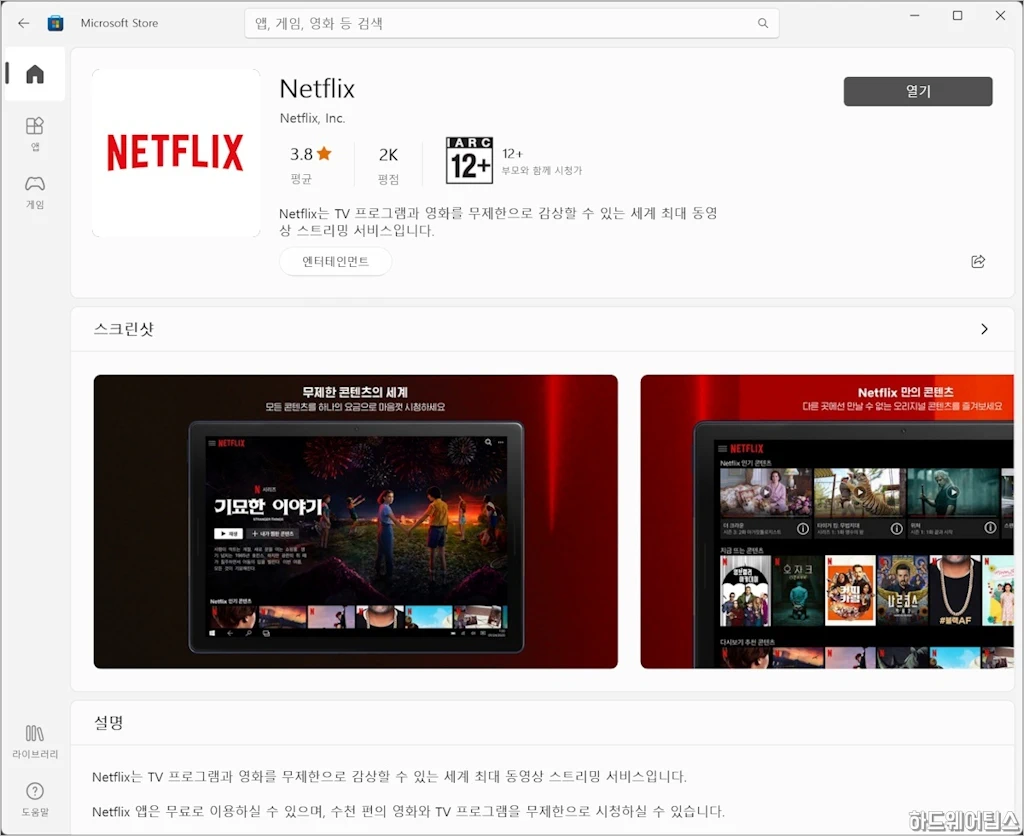Viewport: 1024px width, 836px height.
Task: Expand the 스크린샷 section chevron
Action: click(984, 329)
